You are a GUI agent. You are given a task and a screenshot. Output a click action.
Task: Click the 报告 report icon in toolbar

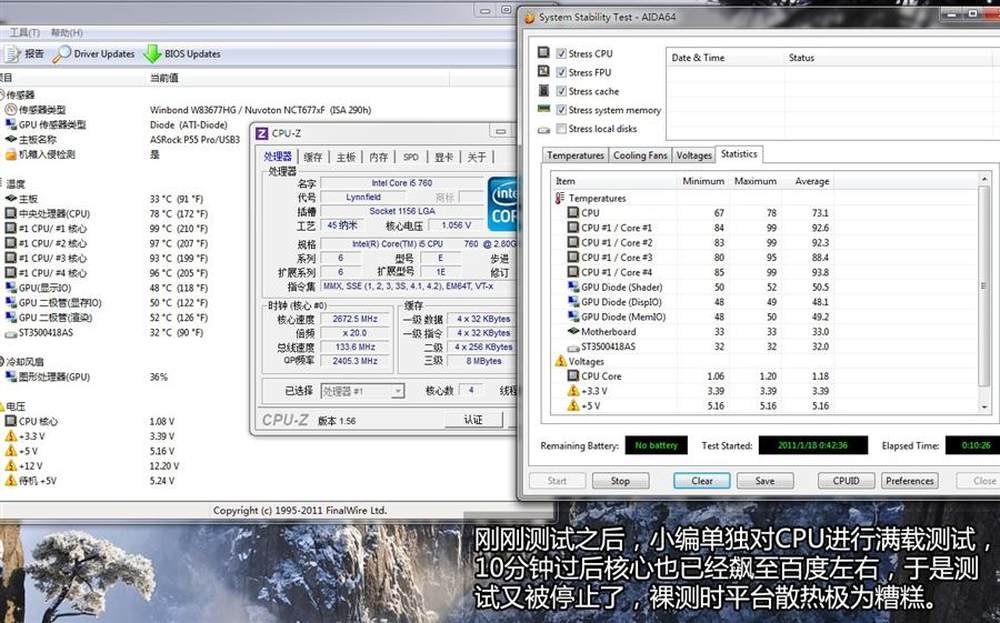point(12,54)
